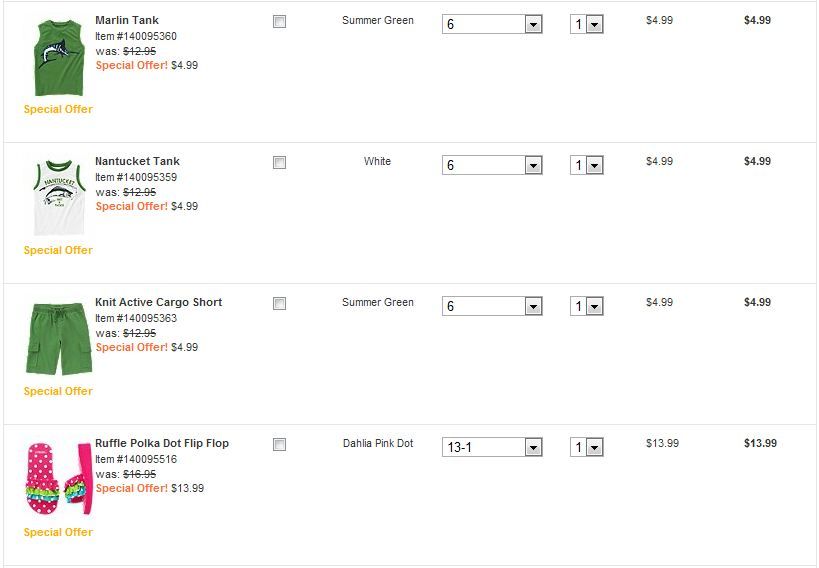Click the Knit Active Cargo Short title
The image size is (819, 568).
pos(158,302)
